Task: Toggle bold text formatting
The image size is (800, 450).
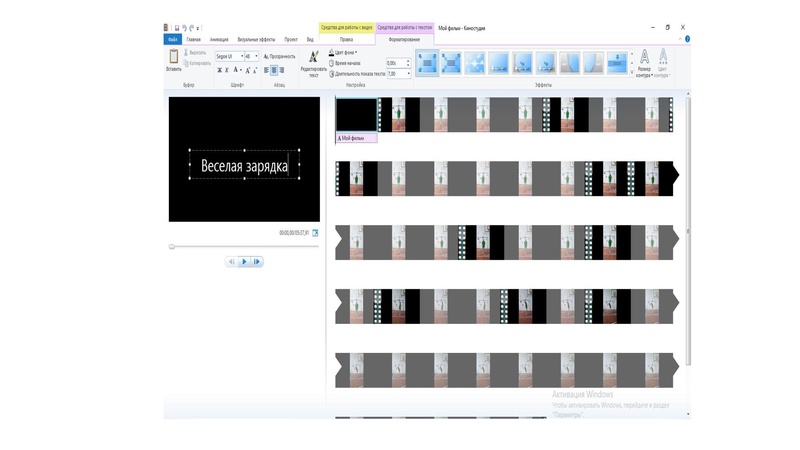Action: pos(220,71)
